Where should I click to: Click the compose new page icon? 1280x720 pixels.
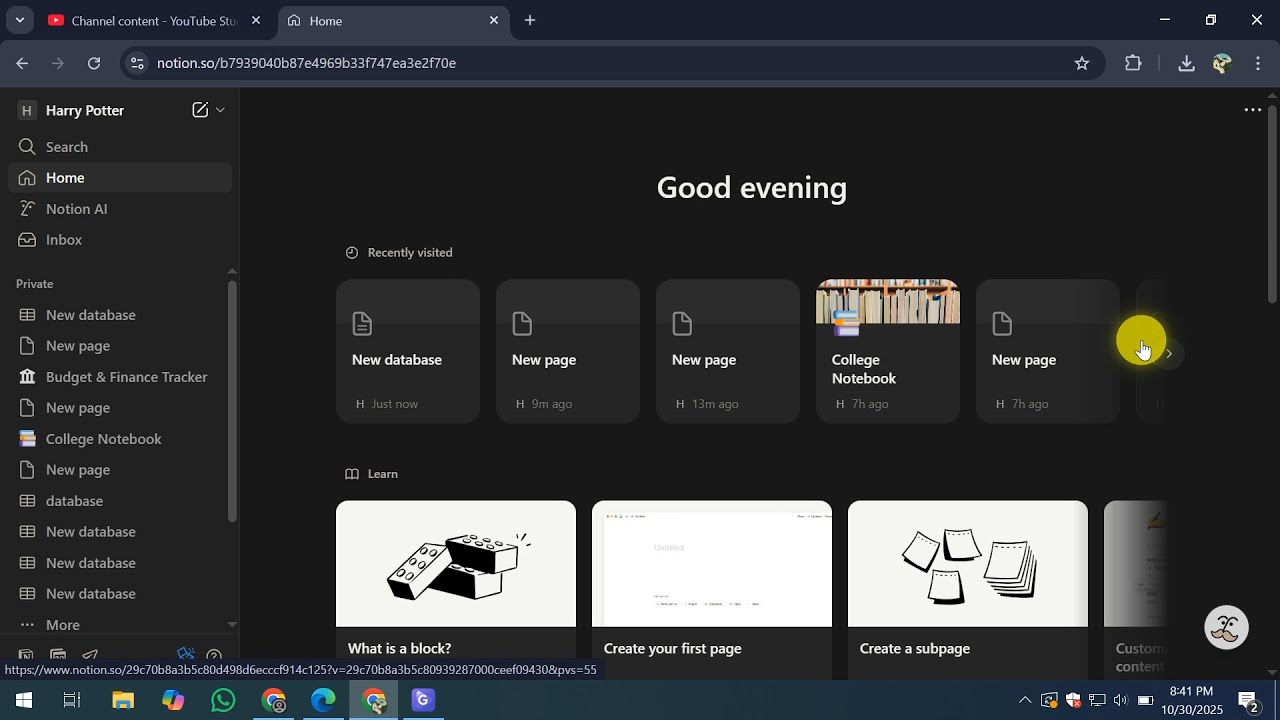point(200,110)
